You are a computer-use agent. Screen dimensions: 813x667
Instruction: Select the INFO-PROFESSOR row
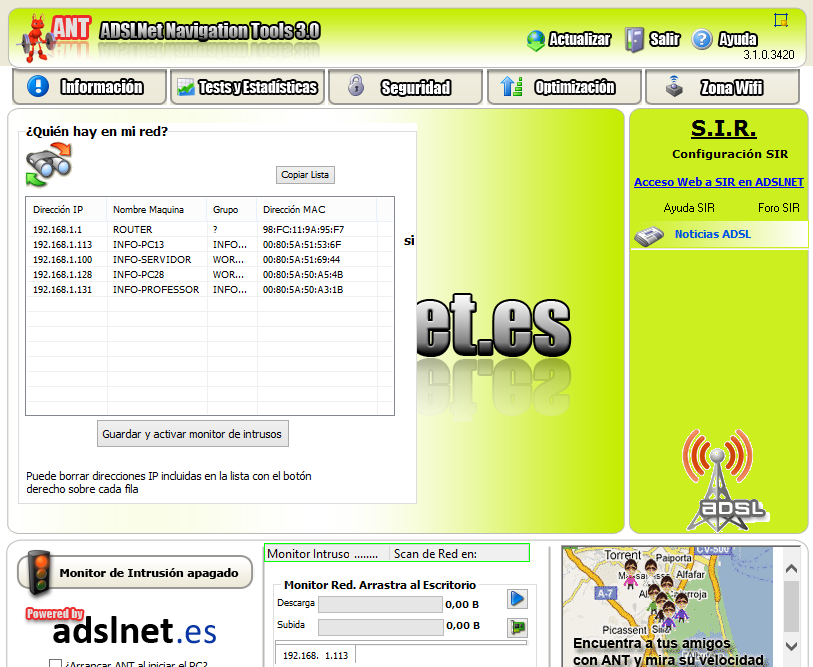pyautogui.click(x=209, y=289)
